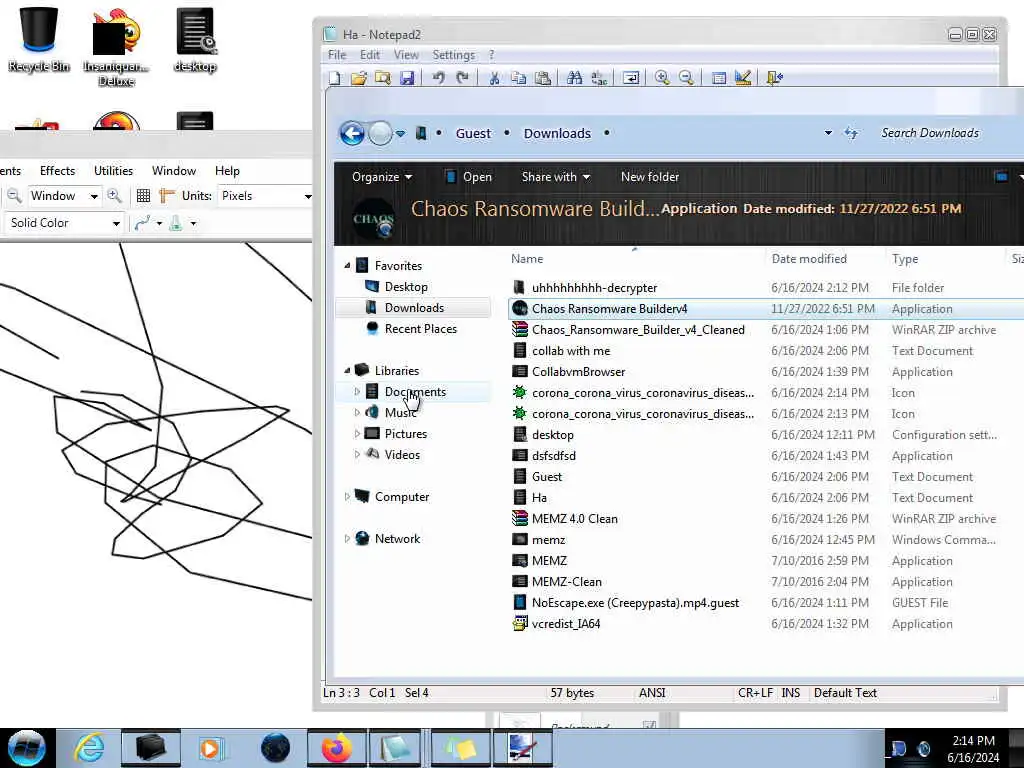
Task: Click the Copy icon in Notepad2 toolbar
Action: coord(519,78)
